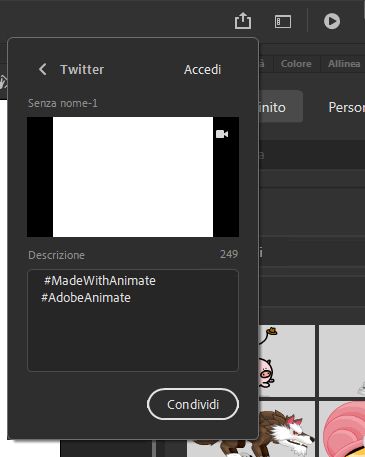365x457 pixels.
Task: Go back using the arrow beside Twitter
Action: 42,69
